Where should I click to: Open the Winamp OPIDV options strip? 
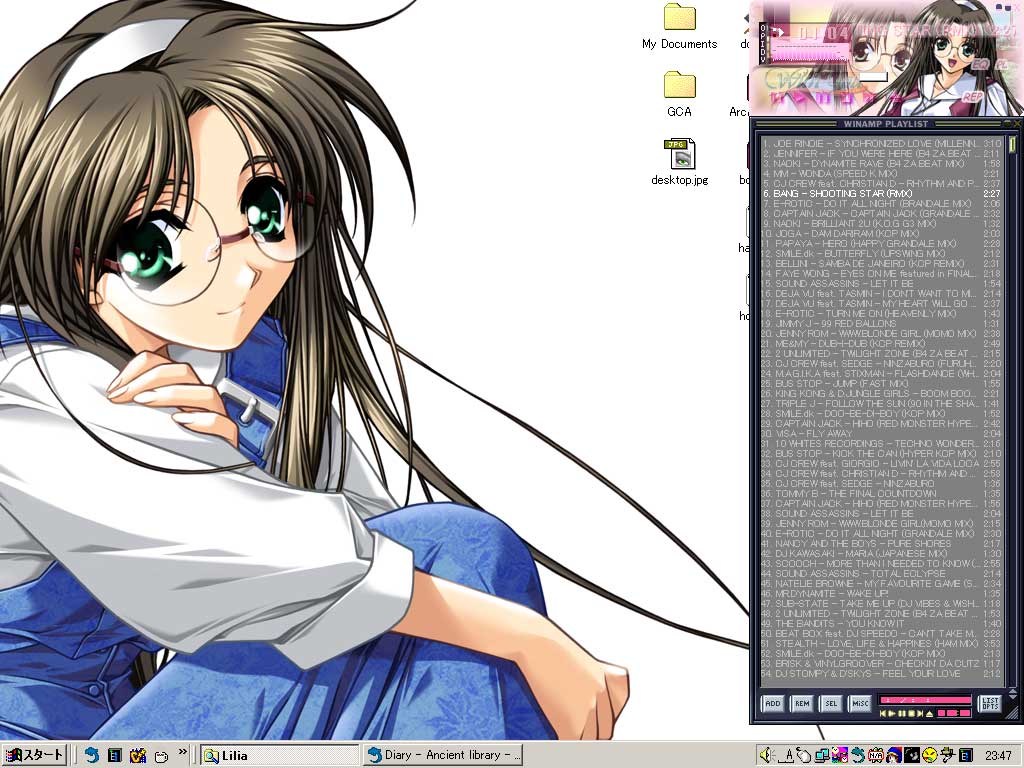763,43
